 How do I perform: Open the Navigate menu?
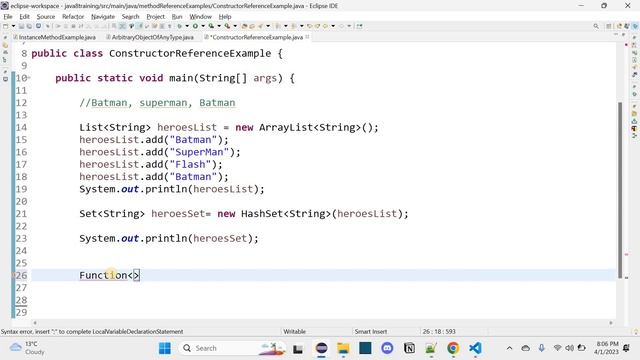pyautogui.click(x=103, y=17)
